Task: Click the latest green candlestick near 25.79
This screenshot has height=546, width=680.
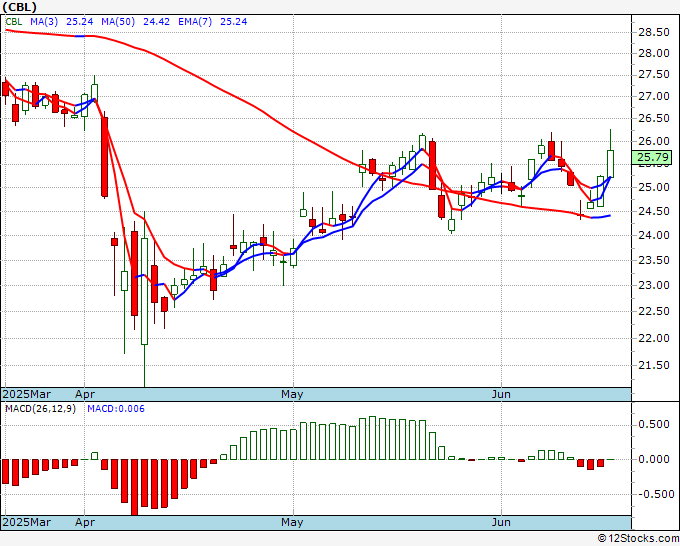Action: point(610,163)
